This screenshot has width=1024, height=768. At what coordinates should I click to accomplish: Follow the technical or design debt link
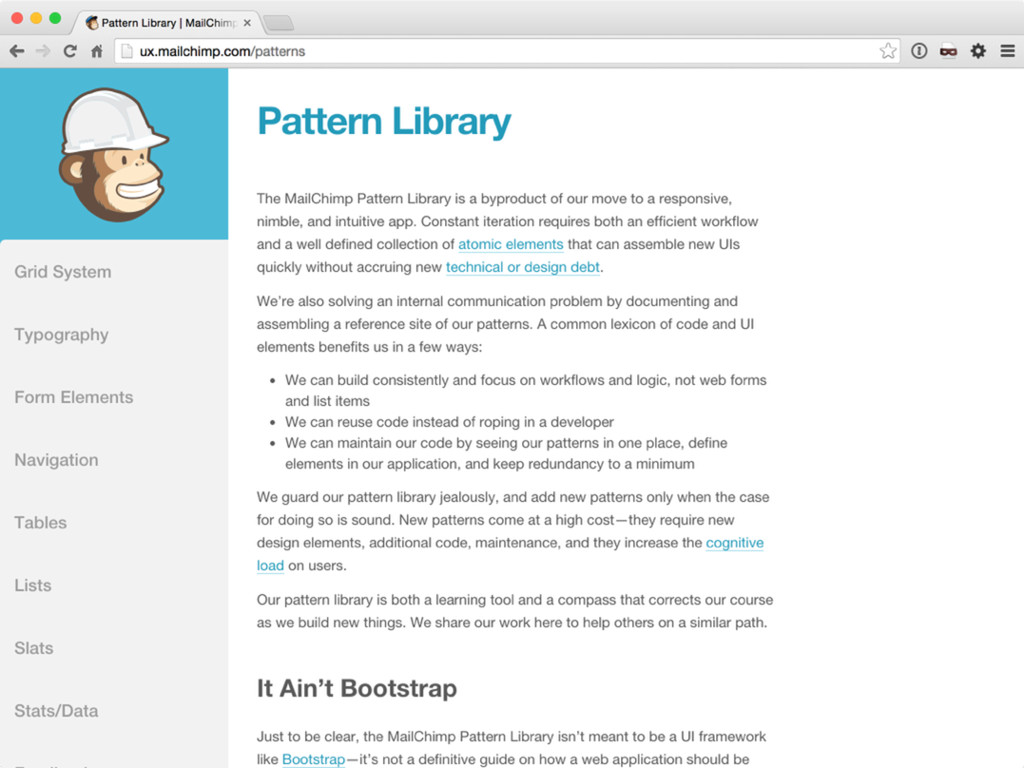click(522, 267)
